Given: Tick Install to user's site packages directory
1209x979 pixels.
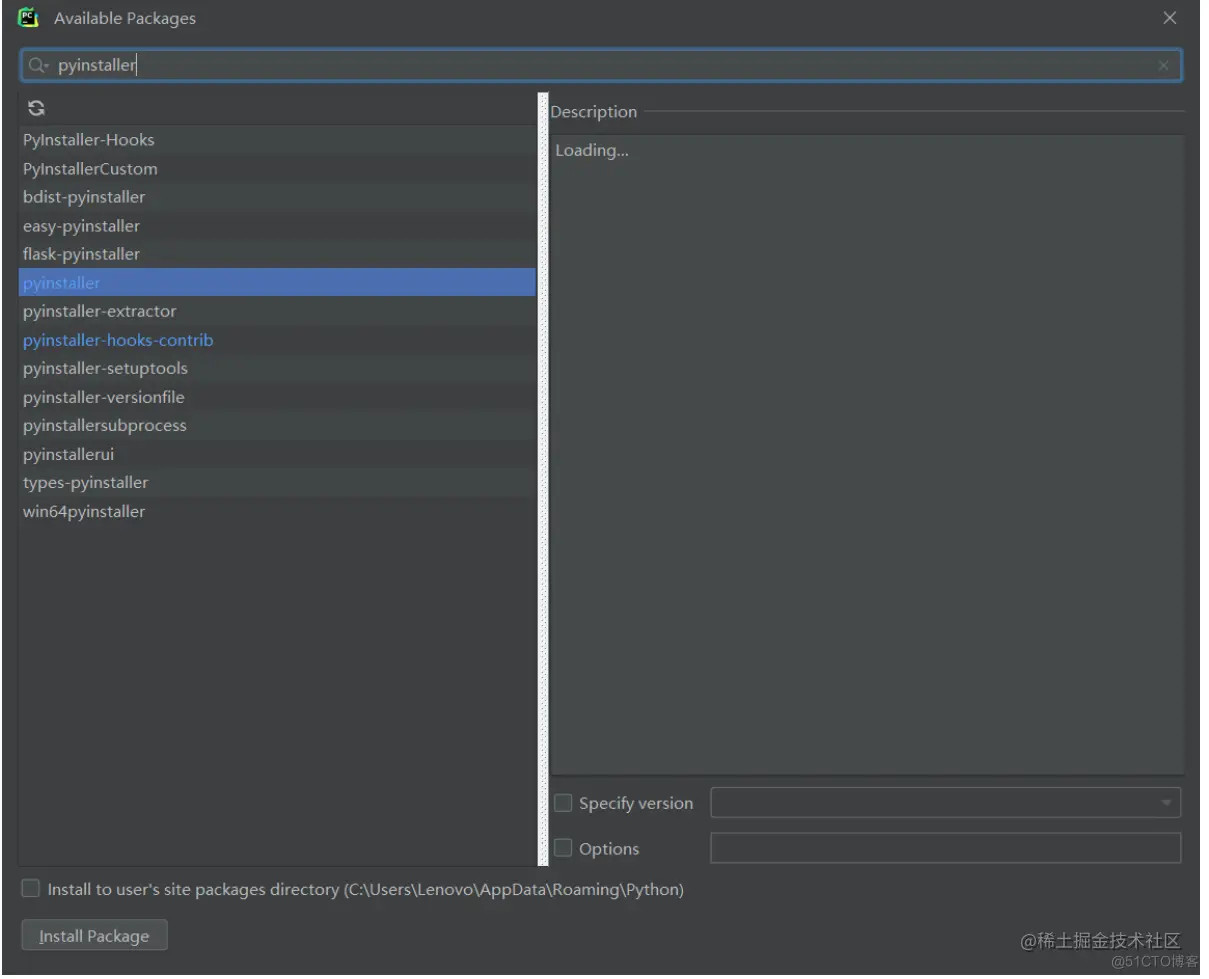Looking at the screenshot, I should 31,889.
